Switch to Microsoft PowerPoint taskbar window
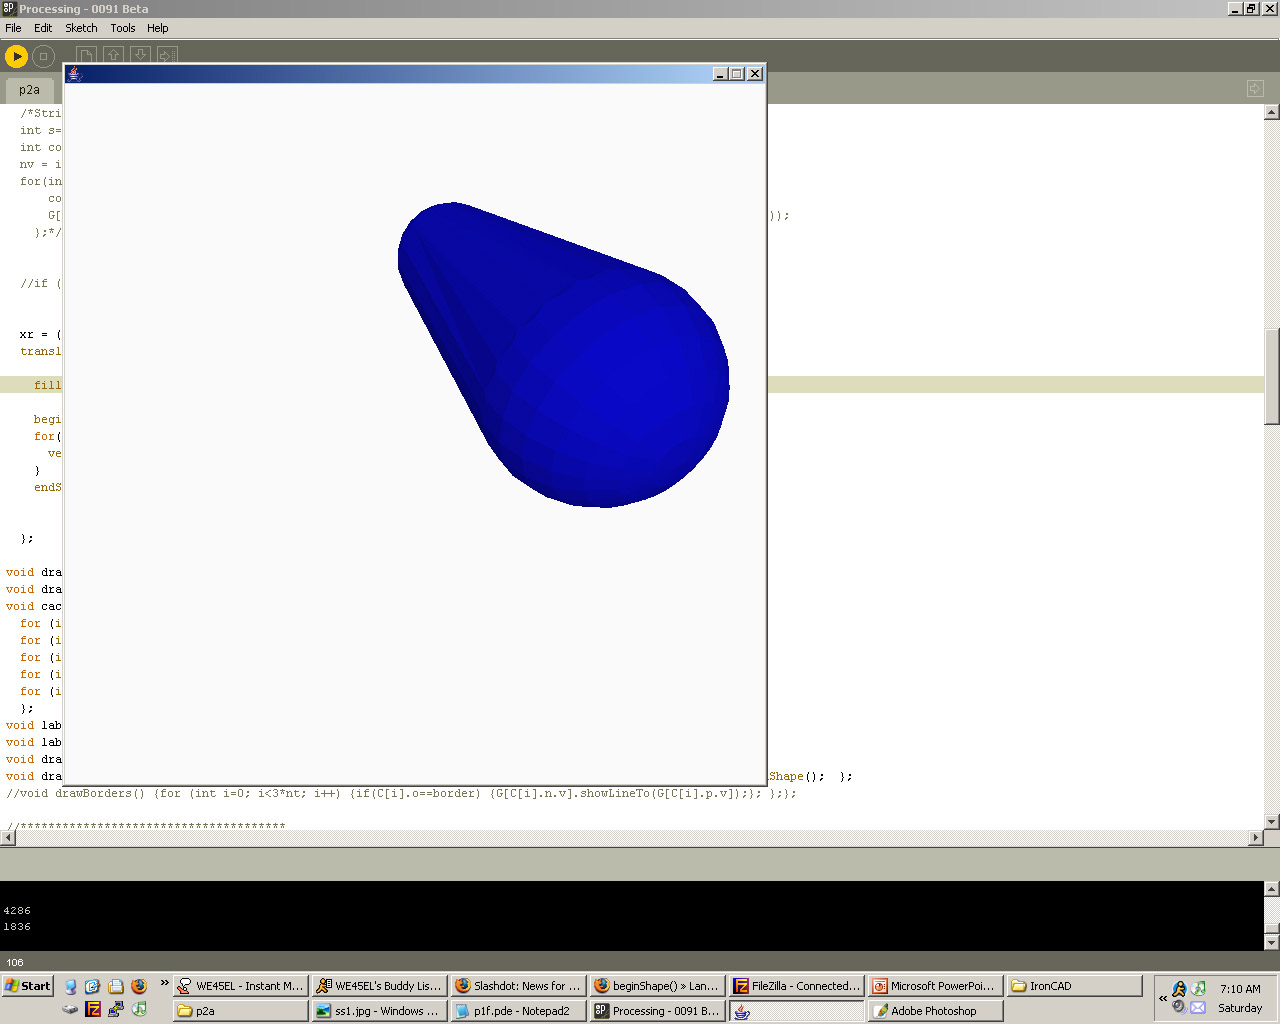1280x1024 pixels. 935,986
